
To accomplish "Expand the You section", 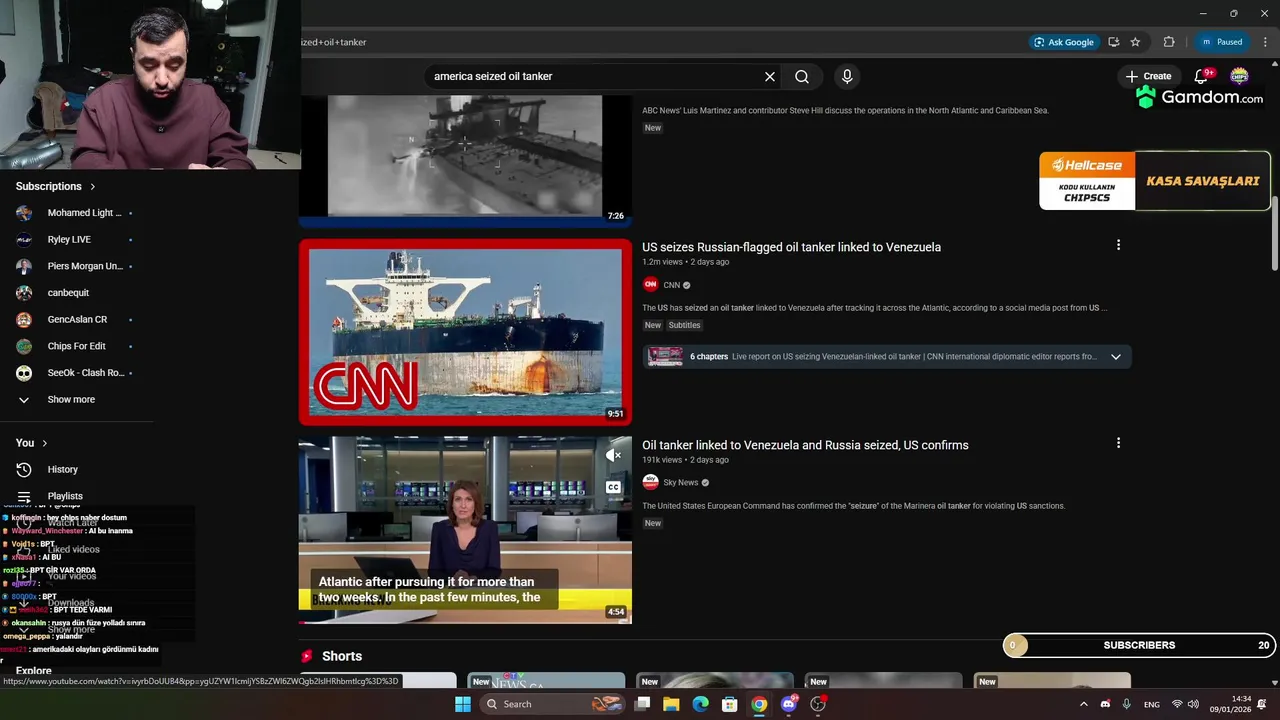I will pos(32,443).
